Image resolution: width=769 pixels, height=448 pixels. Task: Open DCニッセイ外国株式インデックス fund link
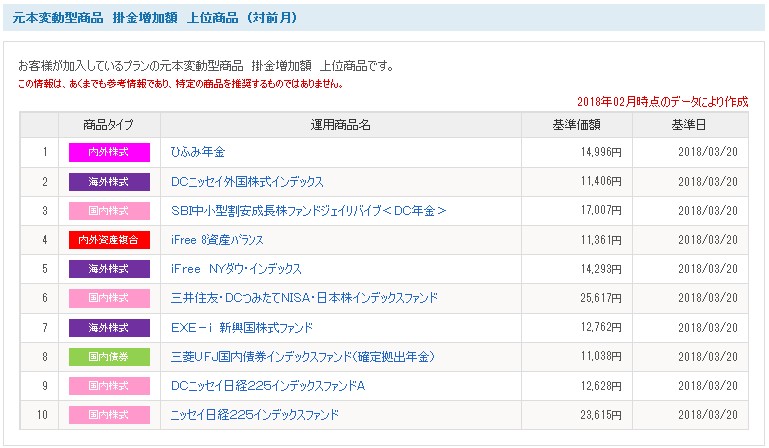click(247, 182)
